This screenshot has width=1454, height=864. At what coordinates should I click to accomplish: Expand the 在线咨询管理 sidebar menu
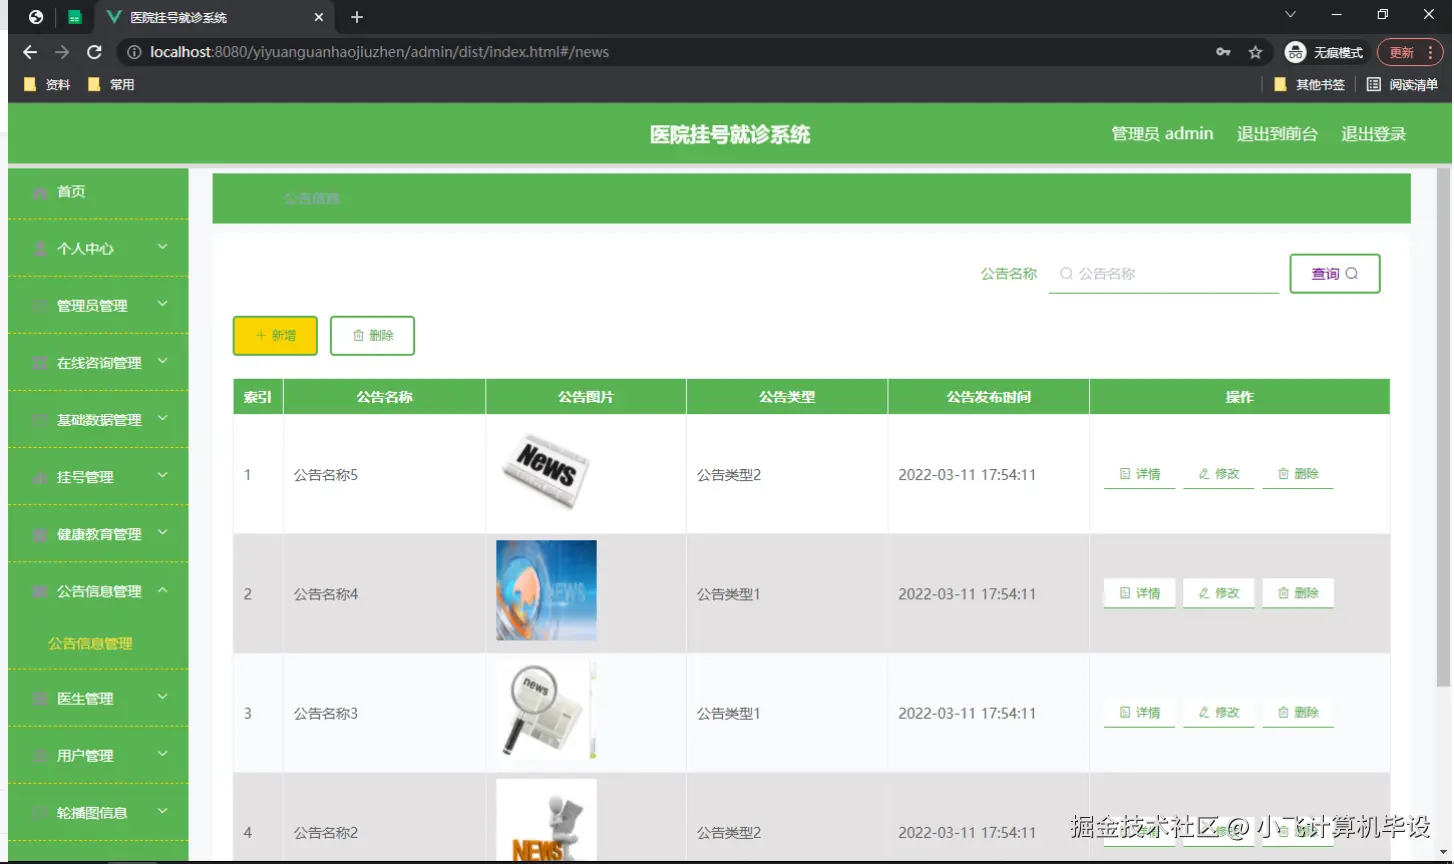98,362
